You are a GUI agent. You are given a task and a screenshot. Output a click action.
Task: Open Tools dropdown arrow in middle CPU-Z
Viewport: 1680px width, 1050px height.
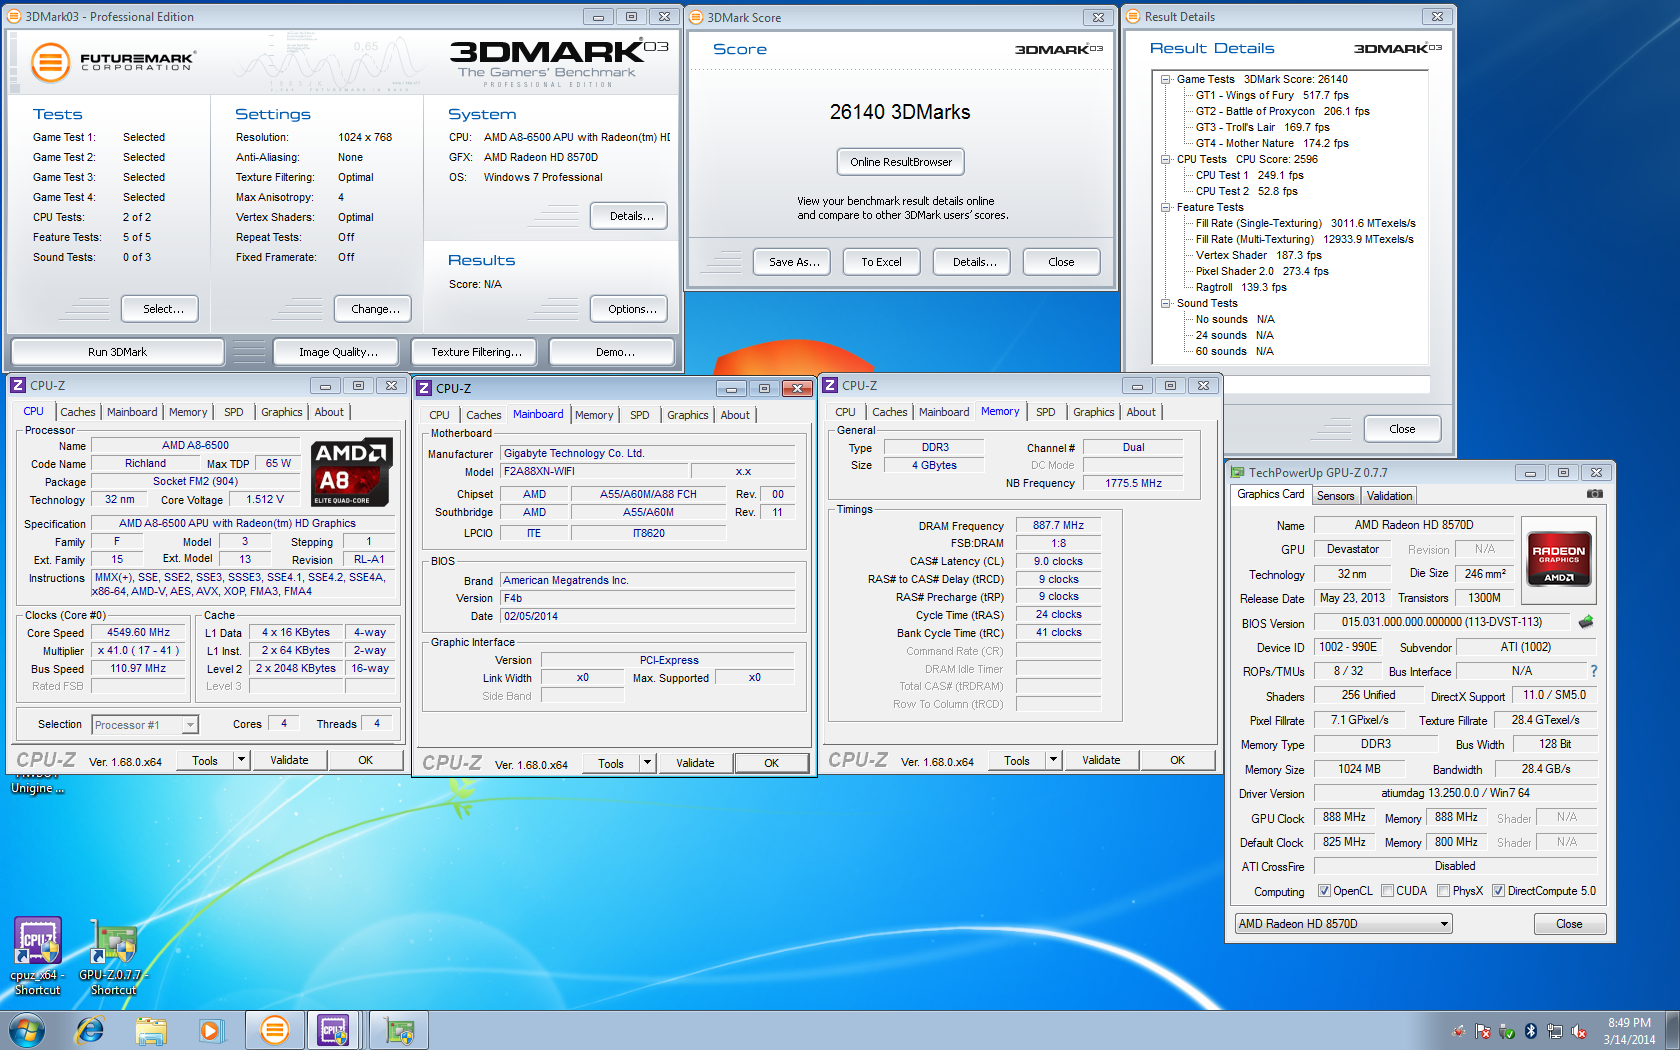tap(647, 763)
